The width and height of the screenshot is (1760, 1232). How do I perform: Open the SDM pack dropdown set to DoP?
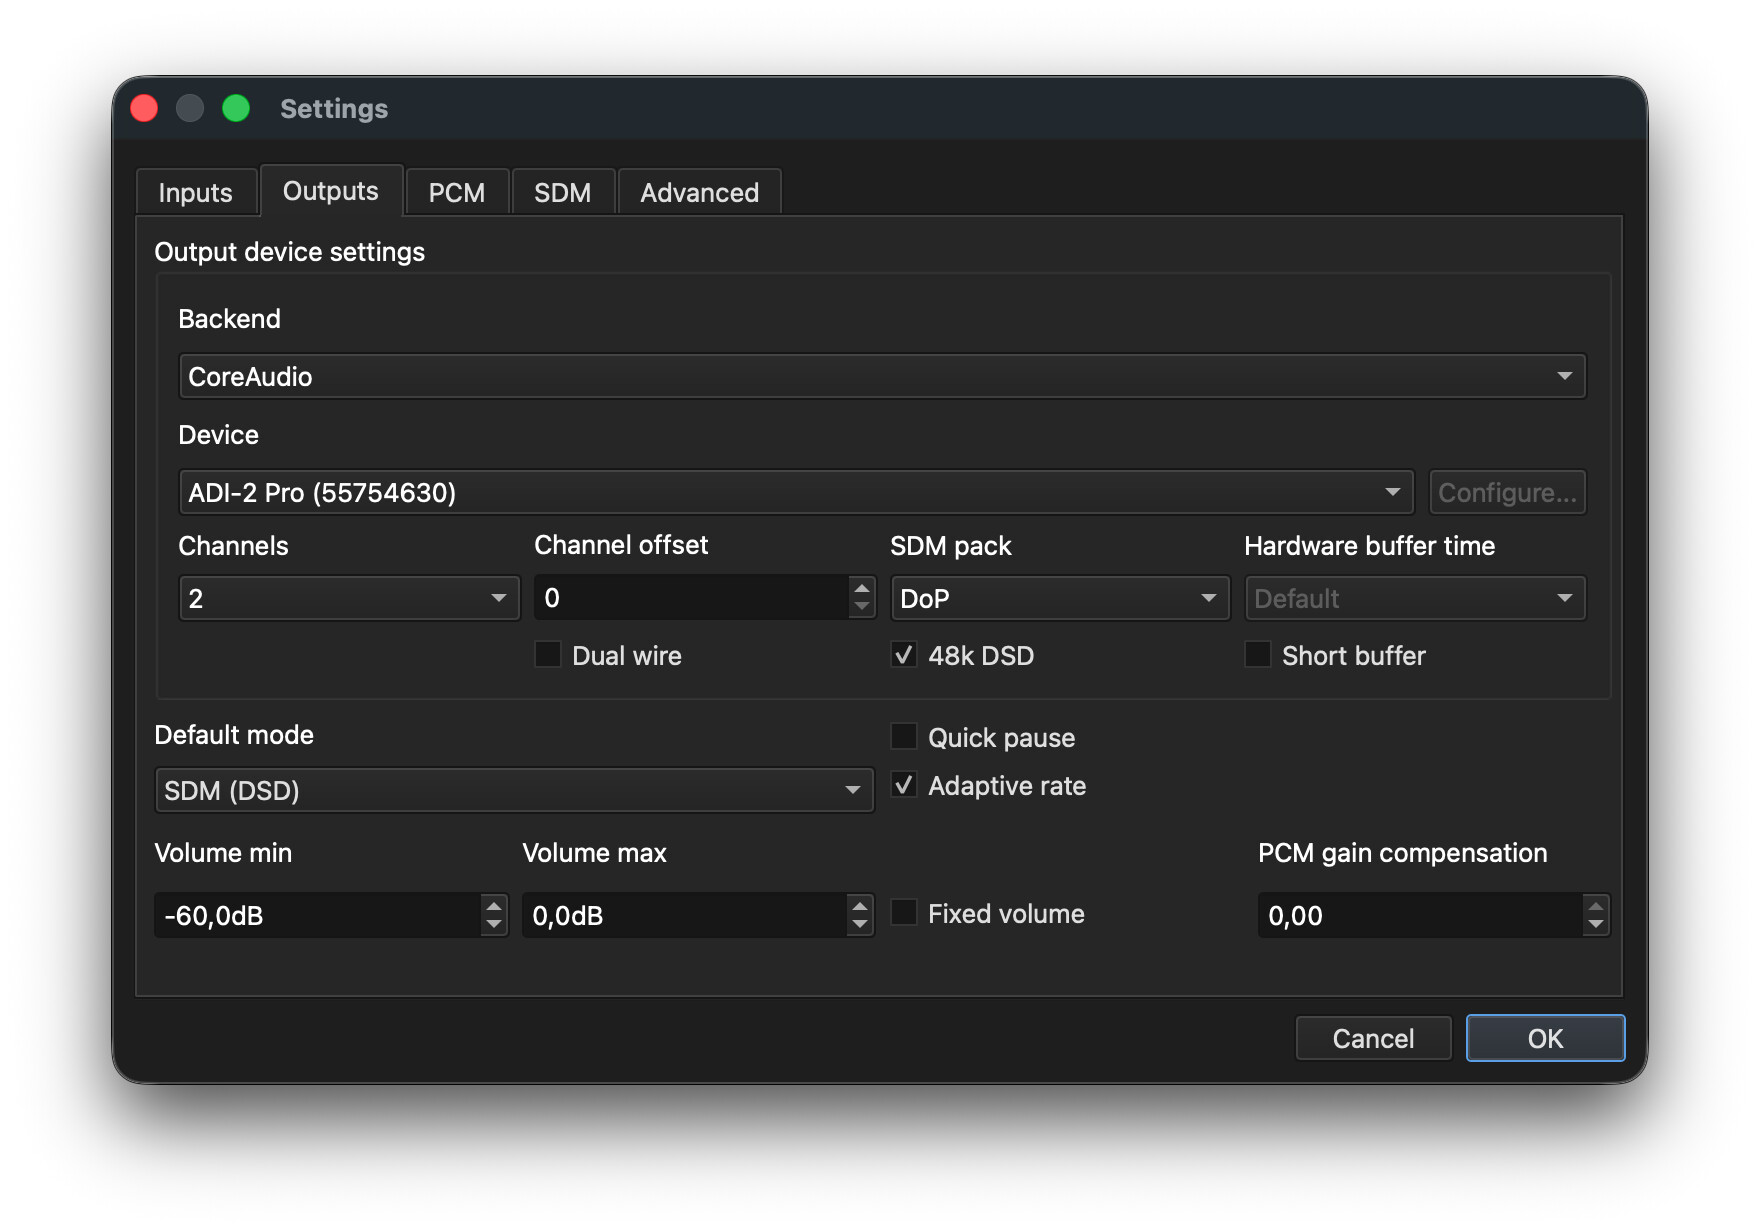coord(1059,599)
